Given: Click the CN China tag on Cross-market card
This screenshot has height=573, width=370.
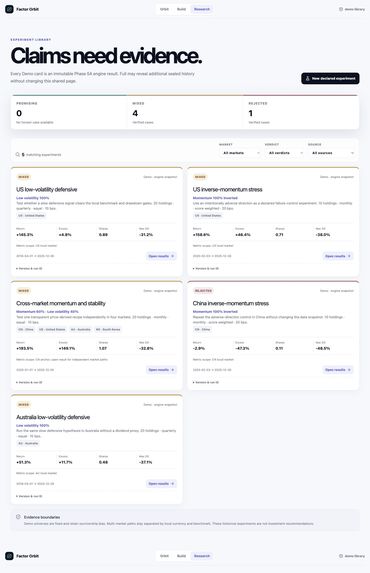Looking at the screenshot, I should click(x=26, y=330).
